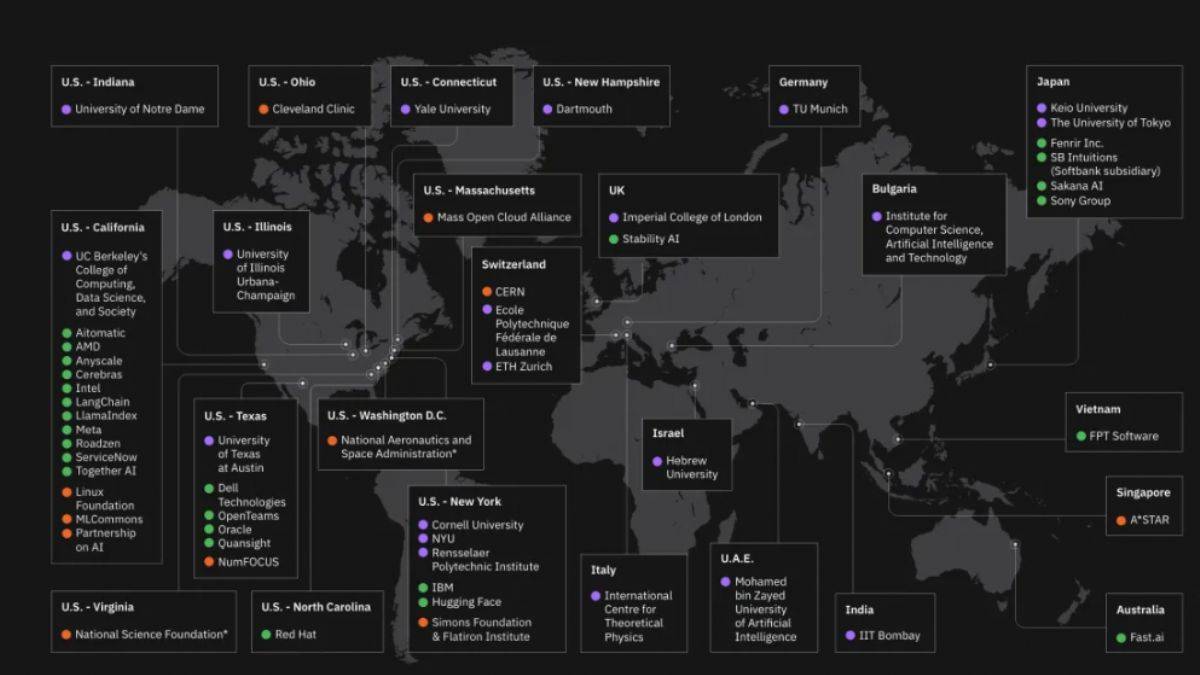Click the TU Munich label
Screen dimensions: 1200x675
click(819, 109)
